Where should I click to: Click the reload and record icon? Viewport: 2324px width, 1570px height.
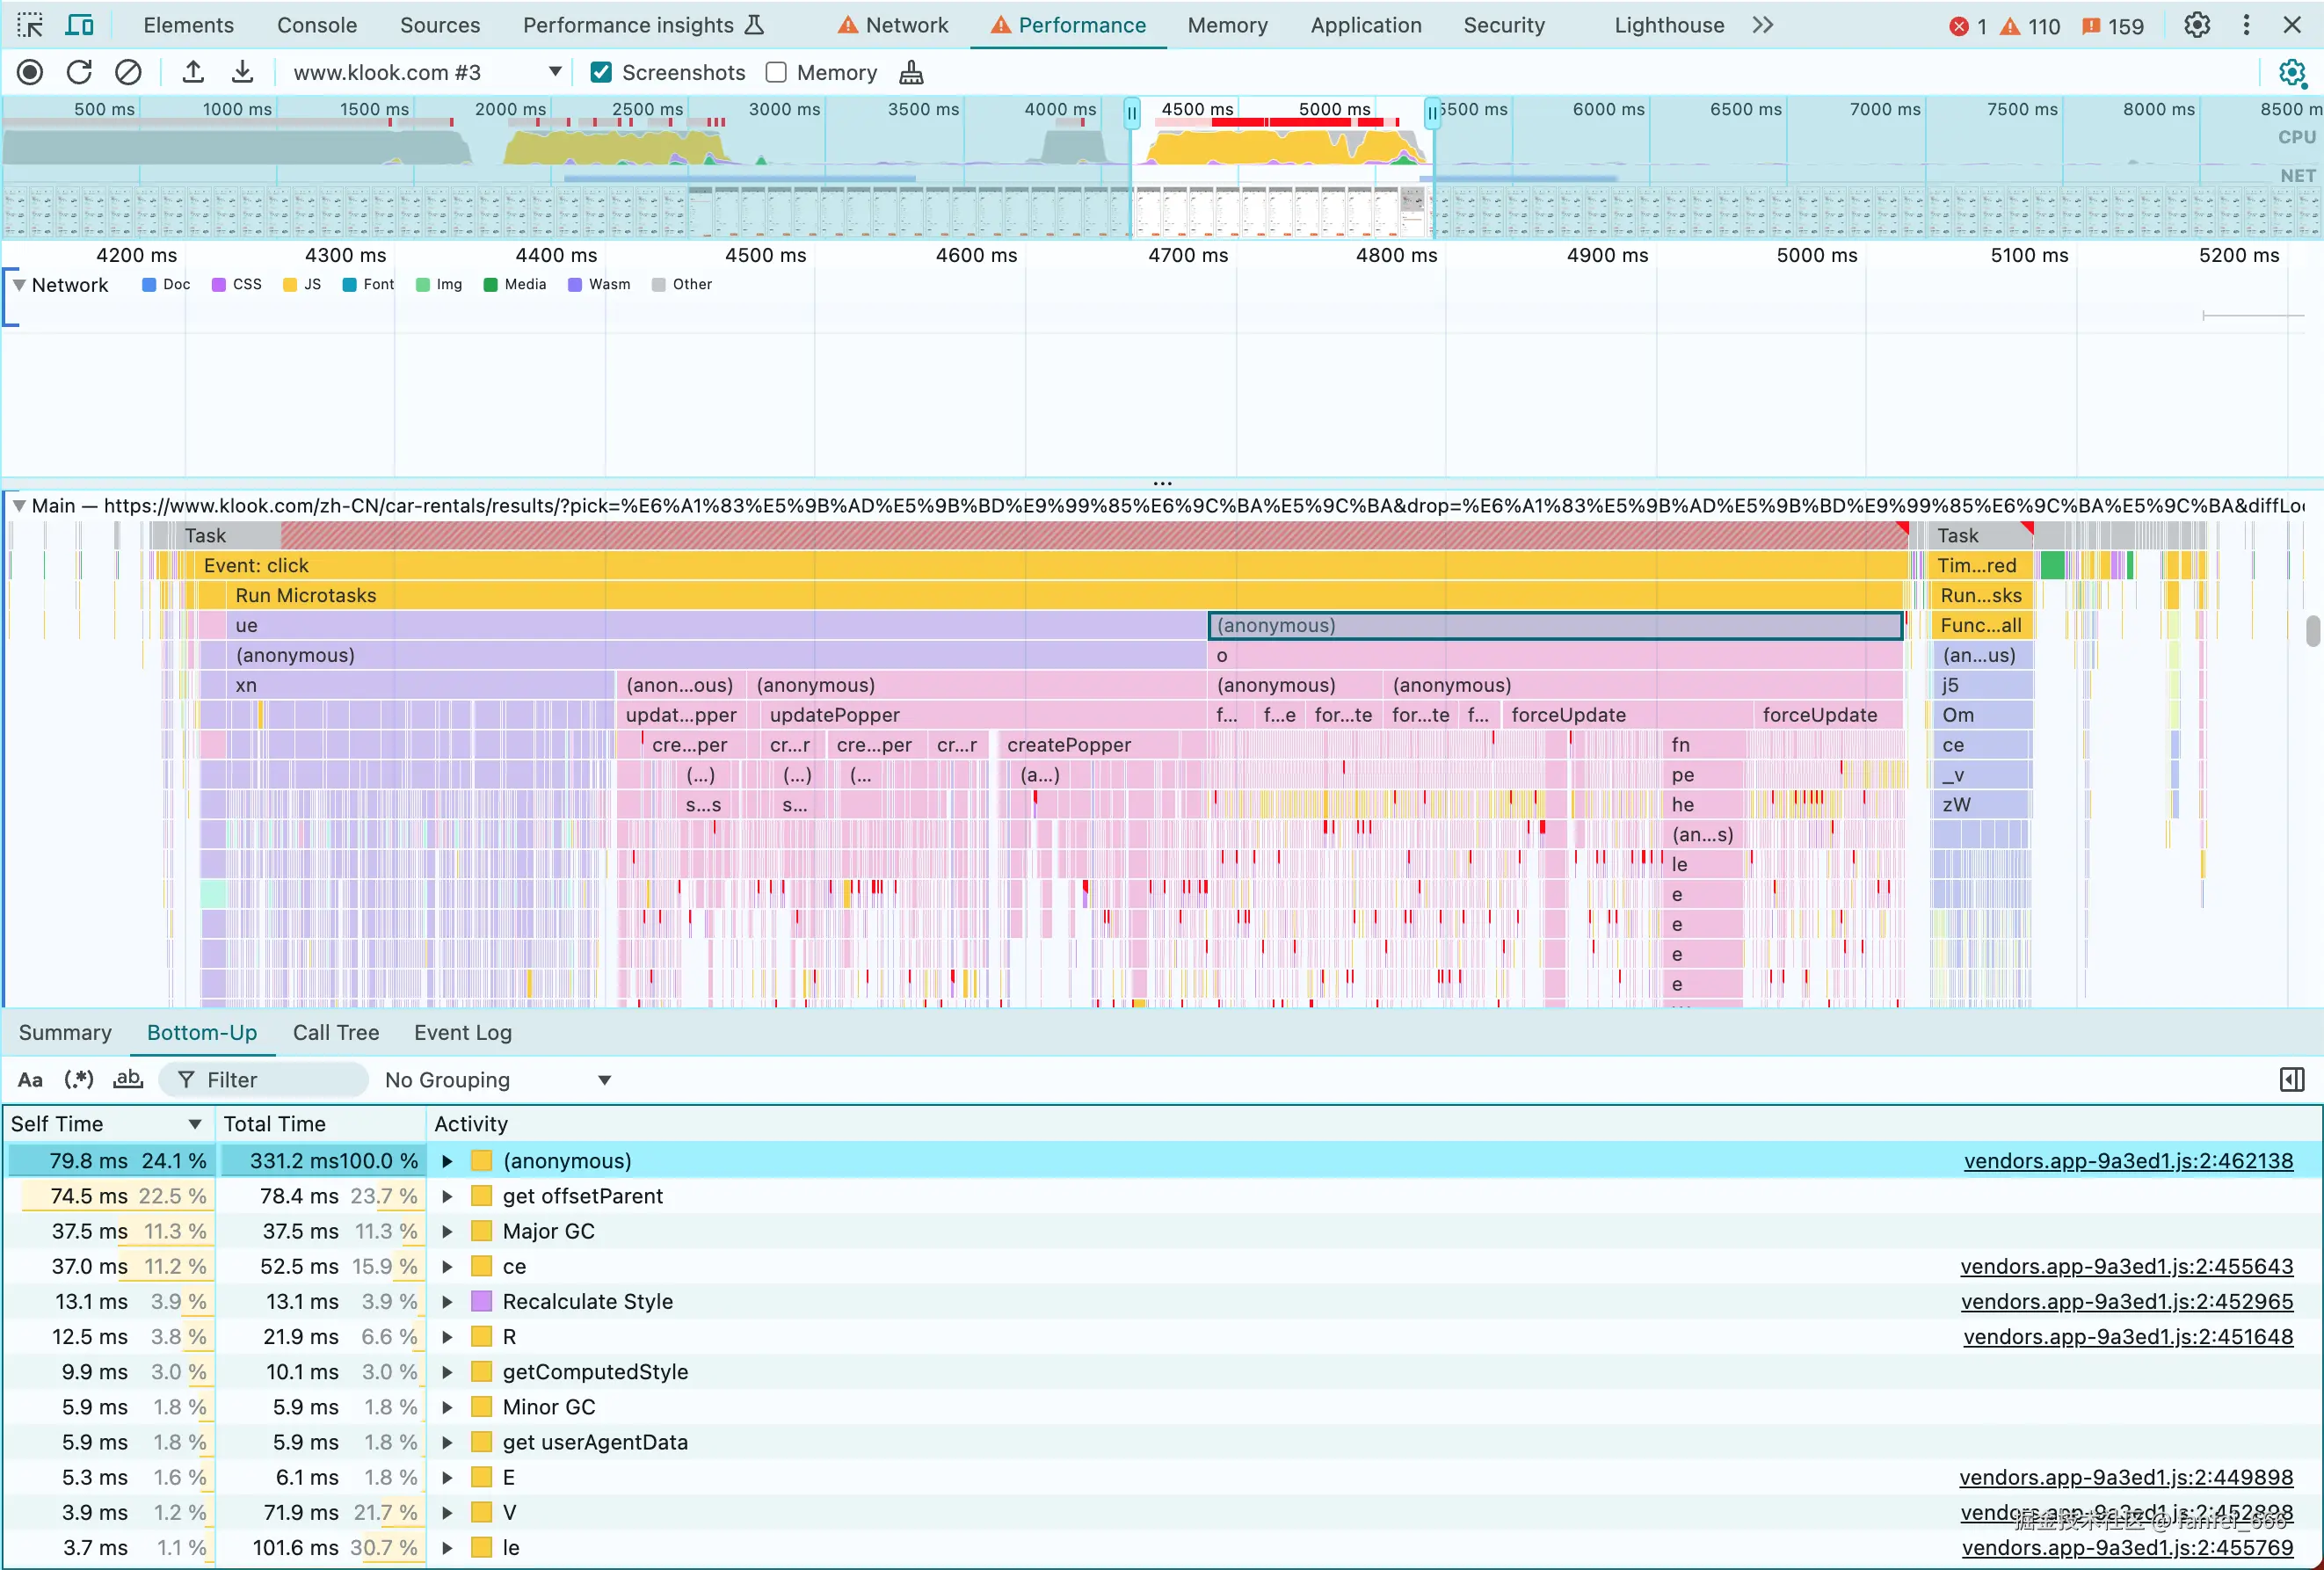tap(79, 72)
